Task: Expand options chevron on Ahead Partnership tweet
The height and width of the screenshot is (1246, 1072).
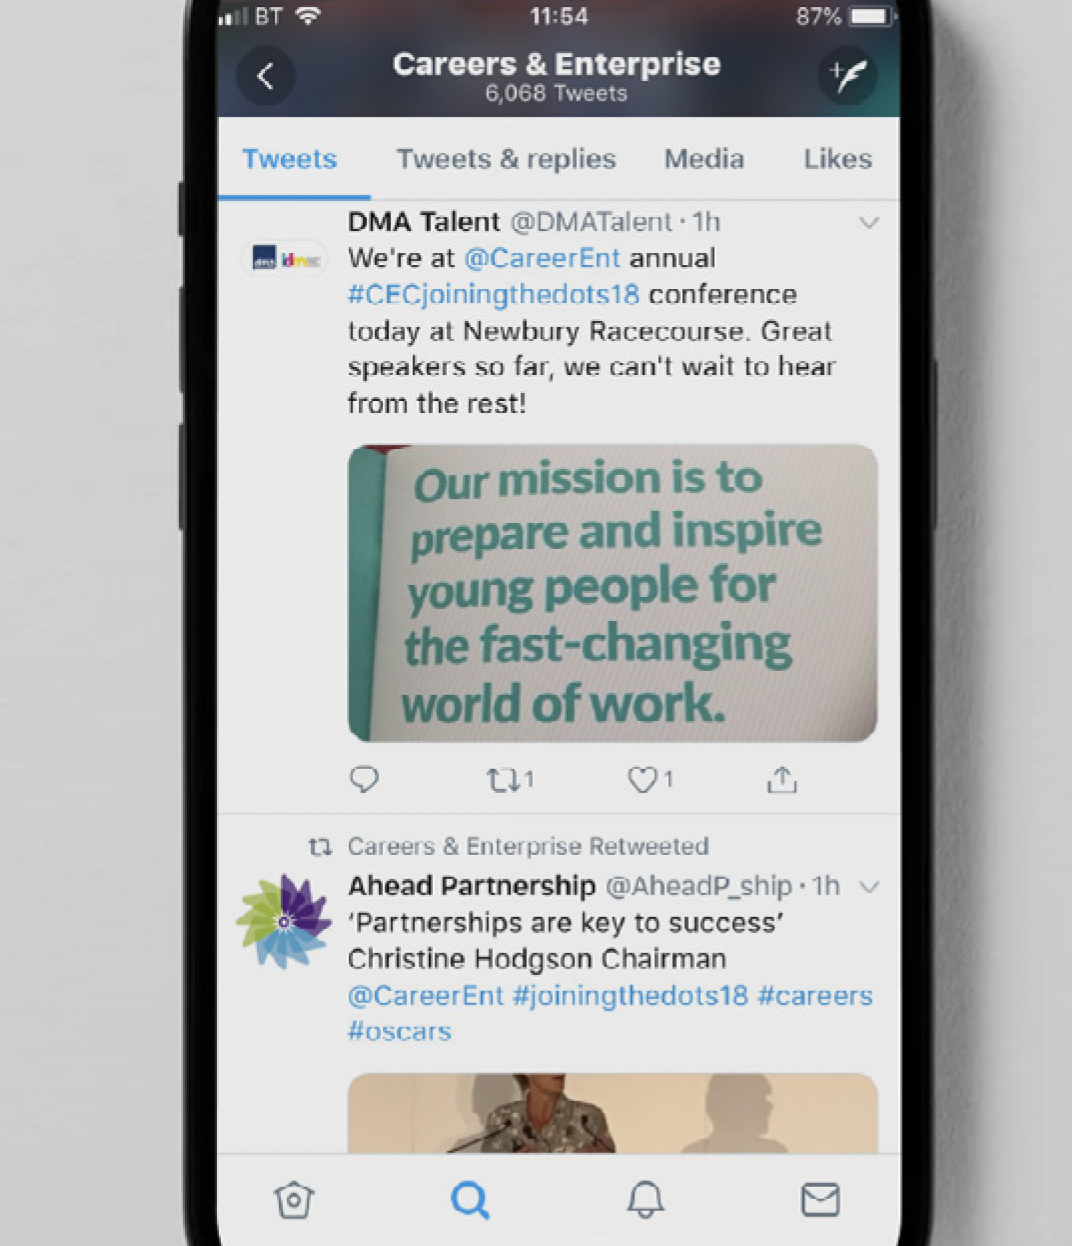Action: [869, 886]
